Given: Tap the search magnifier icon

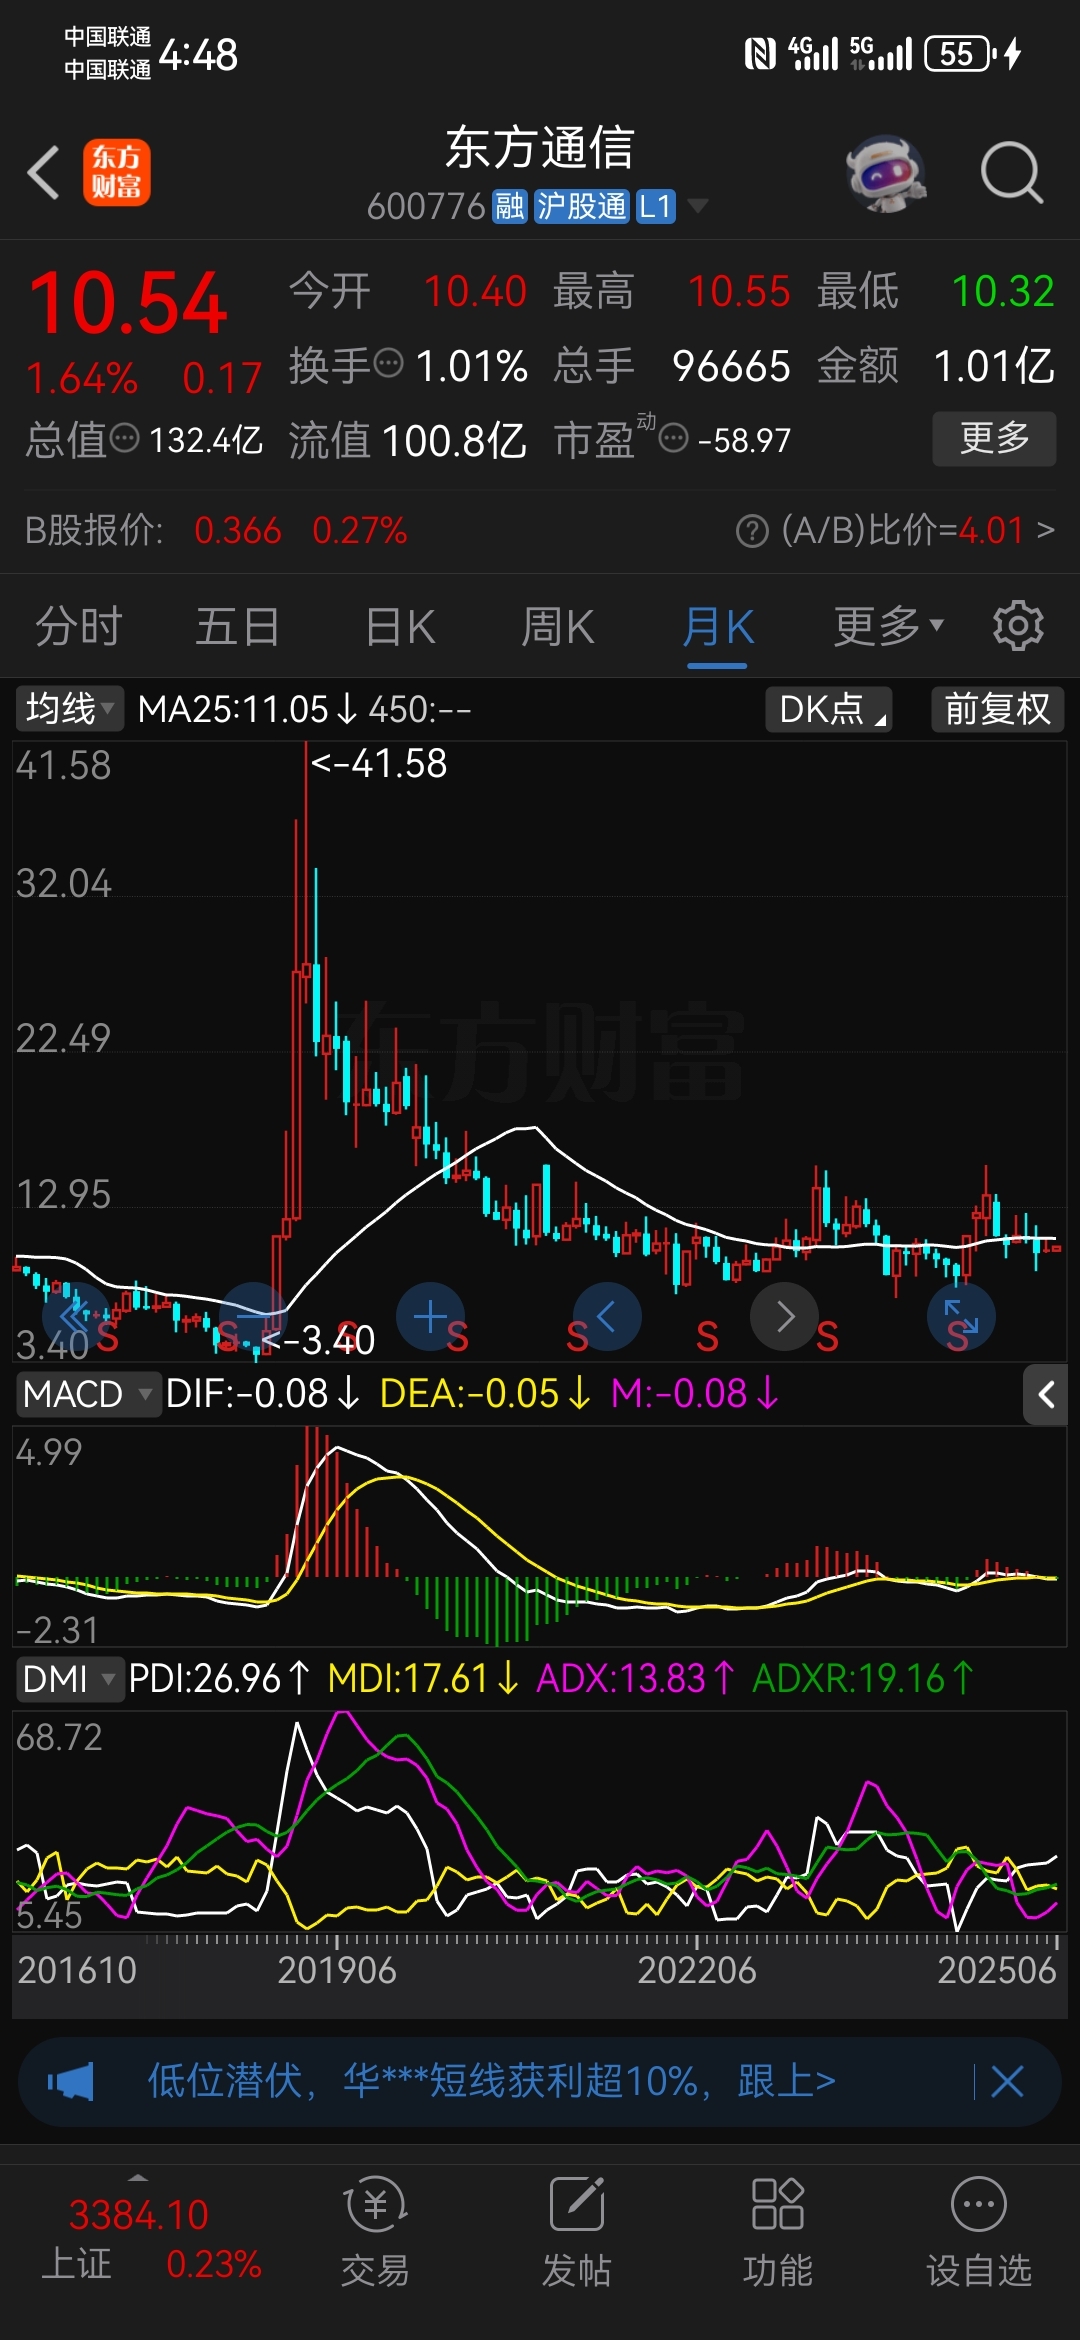Looking at the screenshot, I should click(x=1012, y=173).
